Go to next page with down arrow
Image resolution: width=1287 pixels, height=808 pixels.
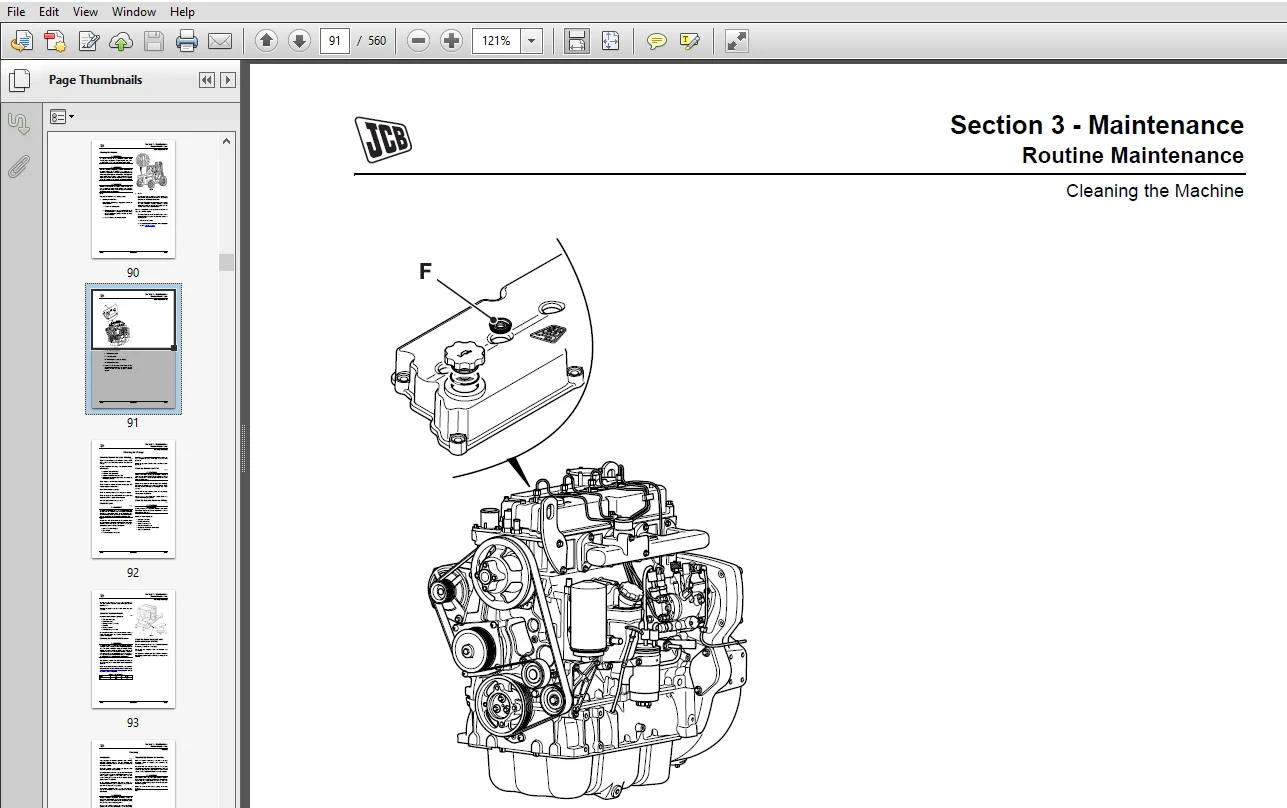coord(299,41)
